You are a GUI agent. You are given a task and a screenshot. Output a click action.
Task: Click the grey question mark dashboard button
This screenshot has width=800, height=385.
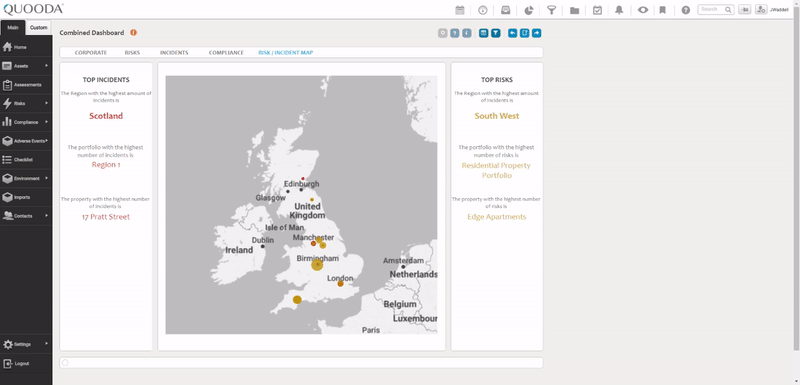[455, 33]
